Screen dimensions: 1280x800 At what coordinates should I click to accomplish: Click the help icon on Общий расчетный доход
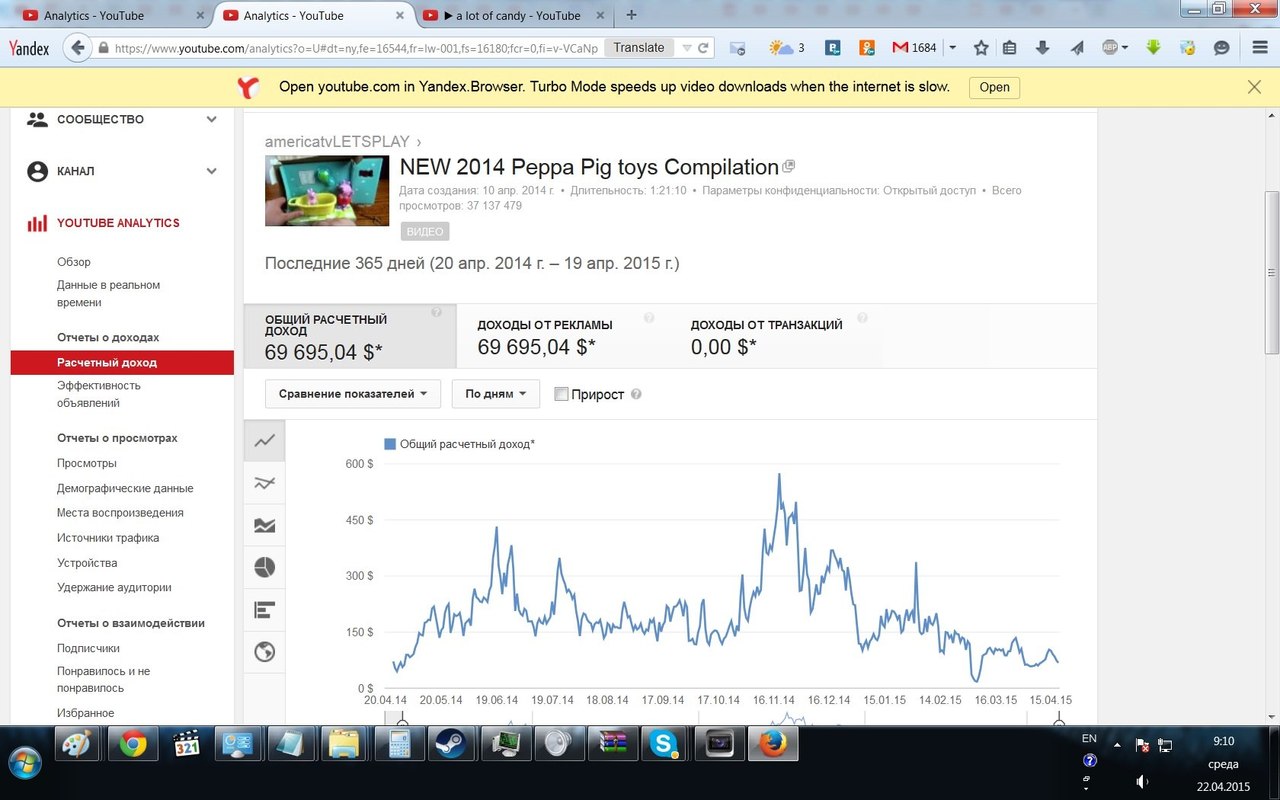[436, 313]
